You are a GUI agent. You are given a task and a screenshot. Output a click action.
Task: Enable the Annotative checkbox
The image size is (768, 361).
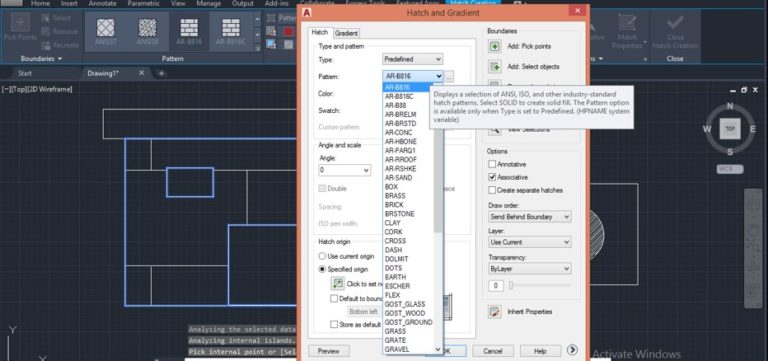click(x=492, y=164)
